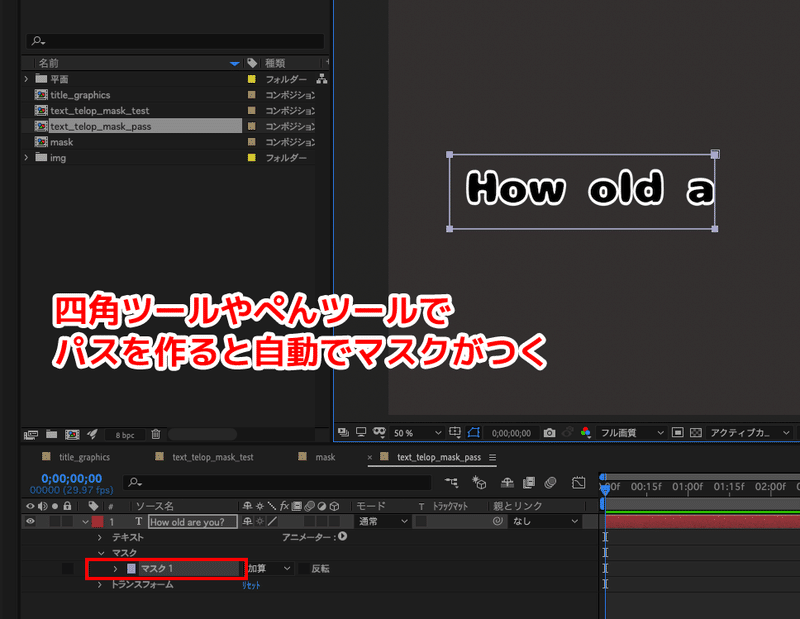Enable the Motion Blur switch icon
The width and height of the screenshot is (800, 619).
[551, 482]
